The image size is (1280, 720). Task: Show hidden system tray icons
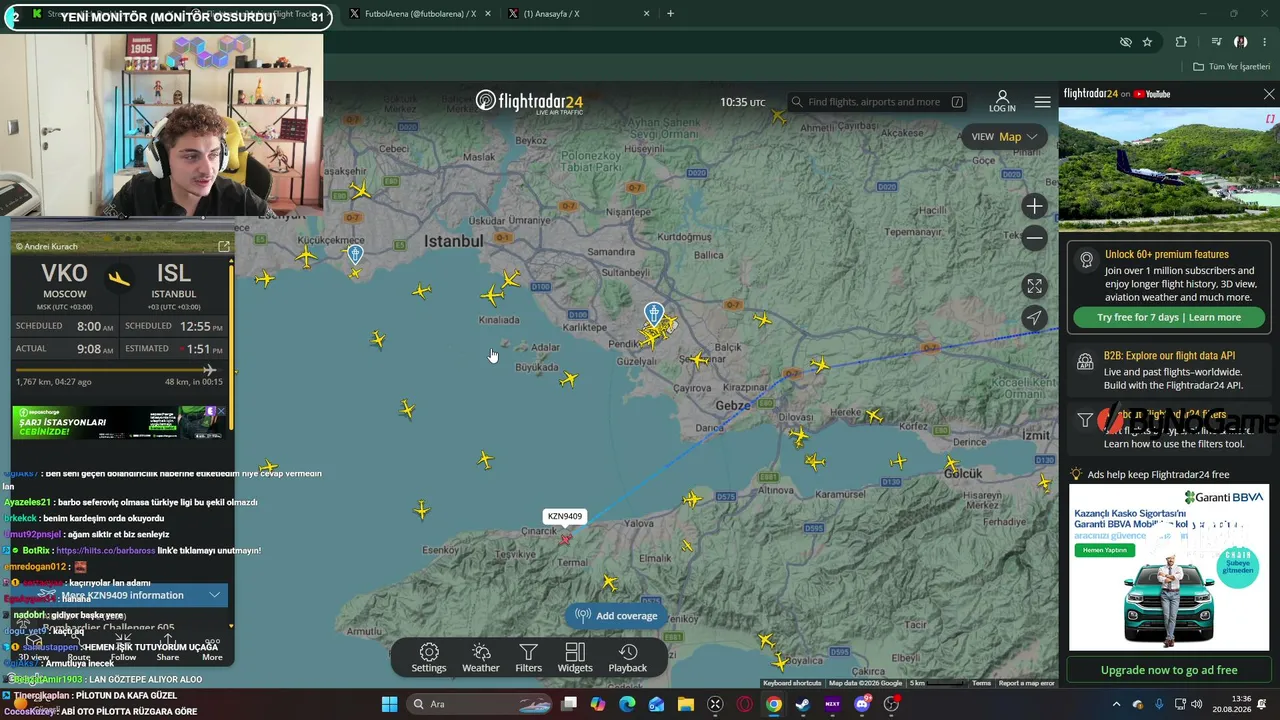point(1117,704)
